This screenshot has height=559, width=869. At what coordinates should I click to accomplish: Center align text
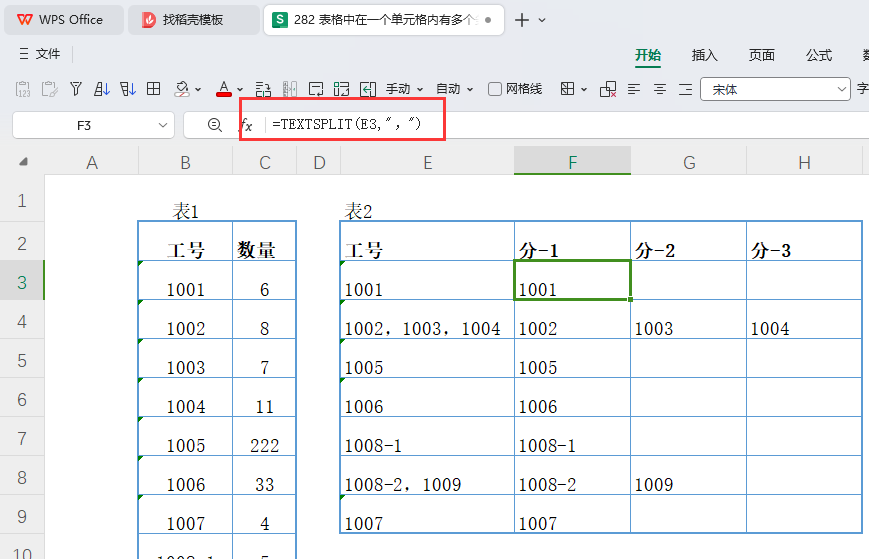(660, 89)
